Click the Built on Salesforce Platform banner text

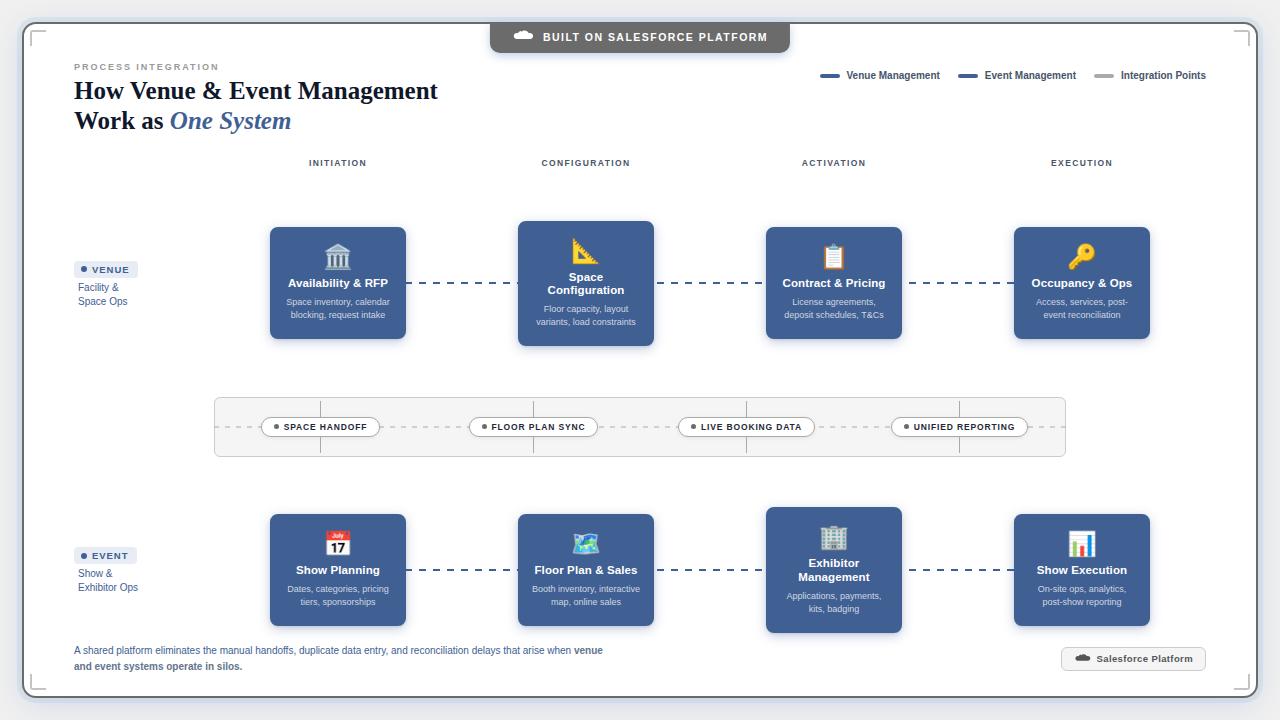(x=655, y=37)
